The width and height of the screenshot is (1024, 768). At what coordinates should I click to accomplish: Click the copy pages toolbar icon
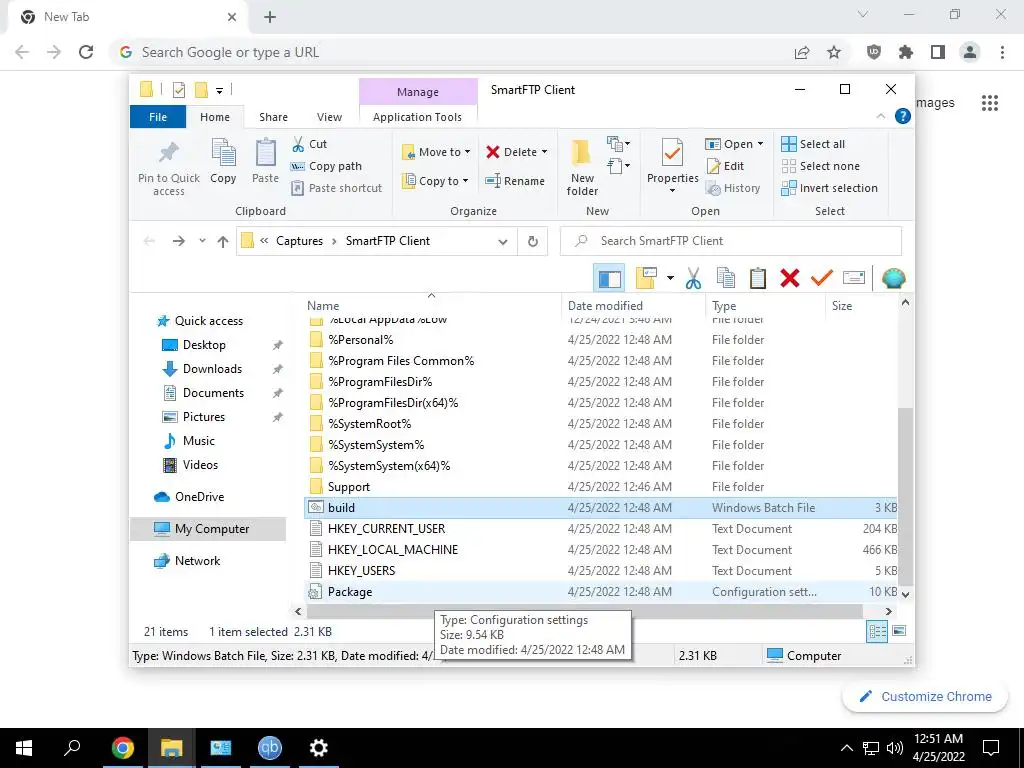coord(726,279)
